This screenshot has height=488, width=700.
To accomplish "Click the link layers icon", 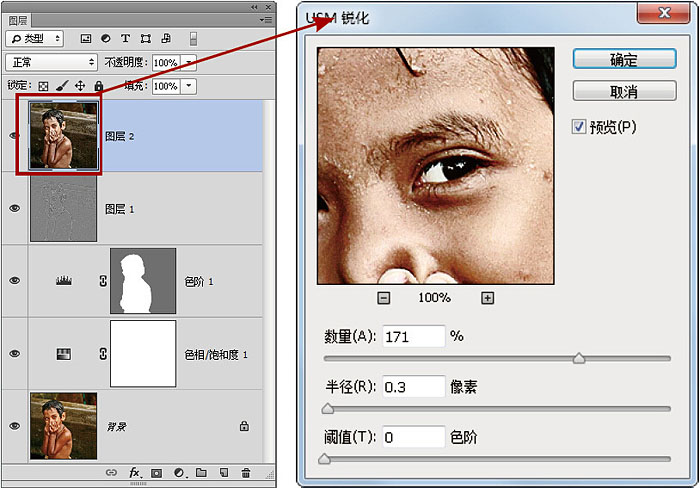I will [112, 472].
